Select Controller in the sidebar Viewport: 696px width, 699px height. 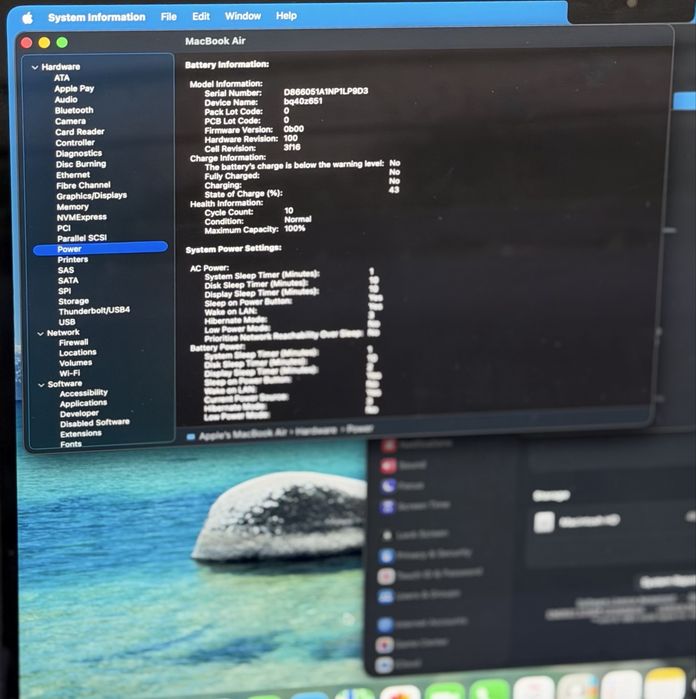coord(75,143)
